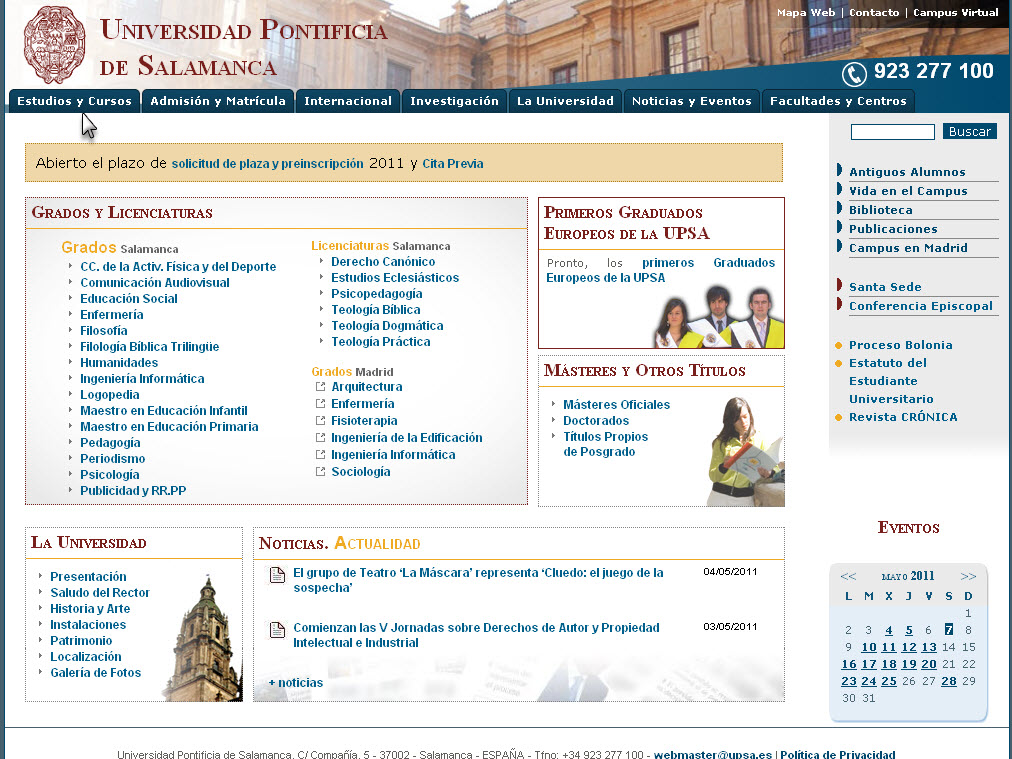Image resolution: width=1012 pixels, height=759 pixels.
Task: Open the Admisión y Matrícula menu
Action: coord(218,101)
